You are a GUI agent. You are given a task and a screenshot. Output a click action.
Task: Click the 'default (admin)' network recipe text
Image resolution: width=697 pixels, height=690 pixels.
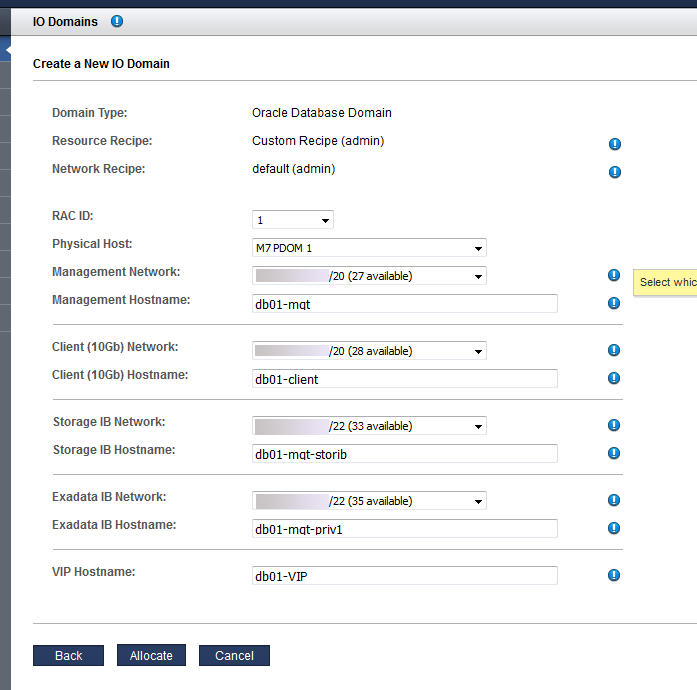point(294,169)
